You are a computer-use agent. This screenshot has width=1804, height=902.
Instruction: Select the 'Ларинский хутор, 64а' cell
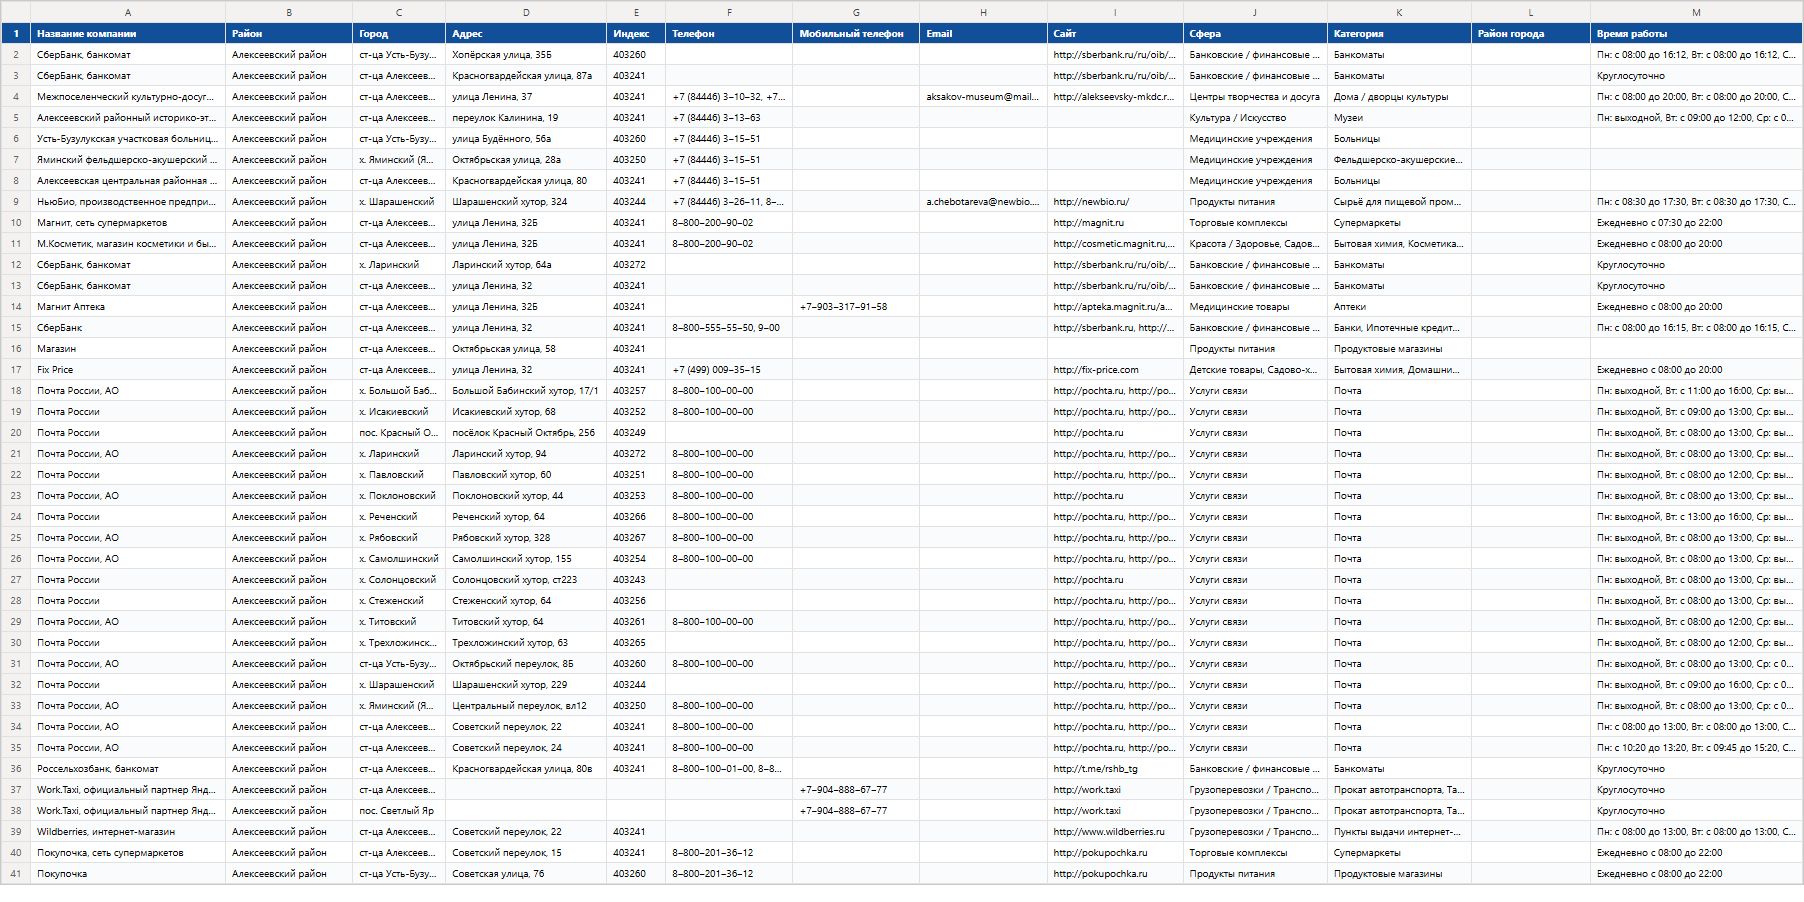click(526, 265)
